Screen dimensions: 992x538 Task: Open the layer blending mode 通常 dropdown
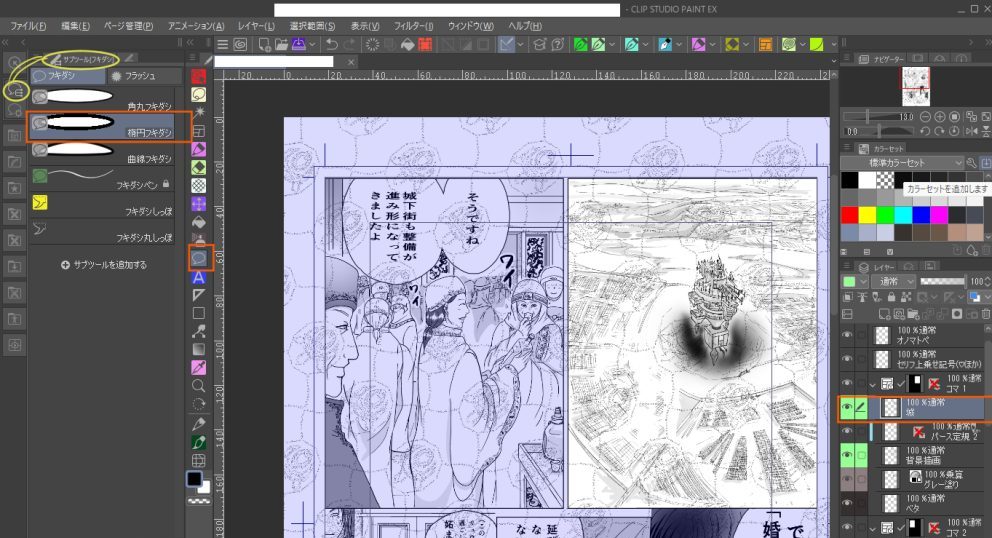coord(893,281)
